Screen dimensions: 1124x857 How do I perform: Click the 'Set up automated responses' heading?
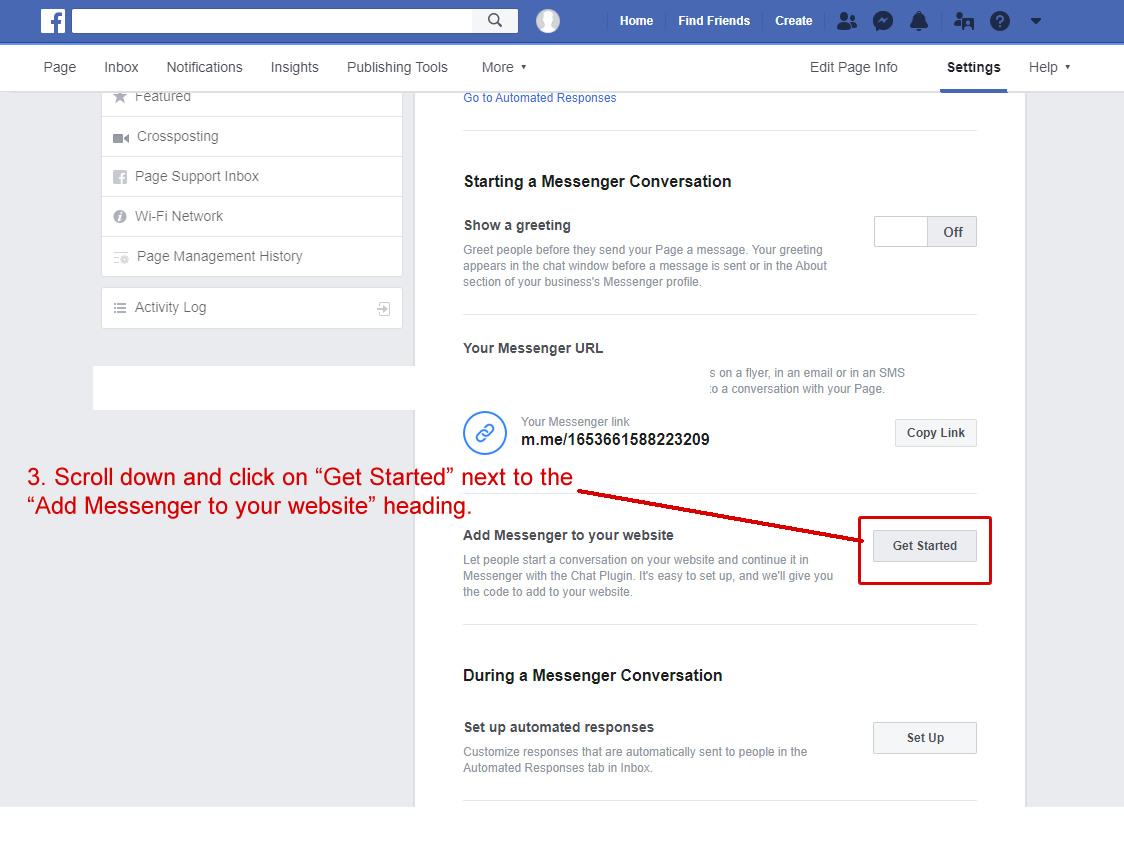tap(559, 727)
